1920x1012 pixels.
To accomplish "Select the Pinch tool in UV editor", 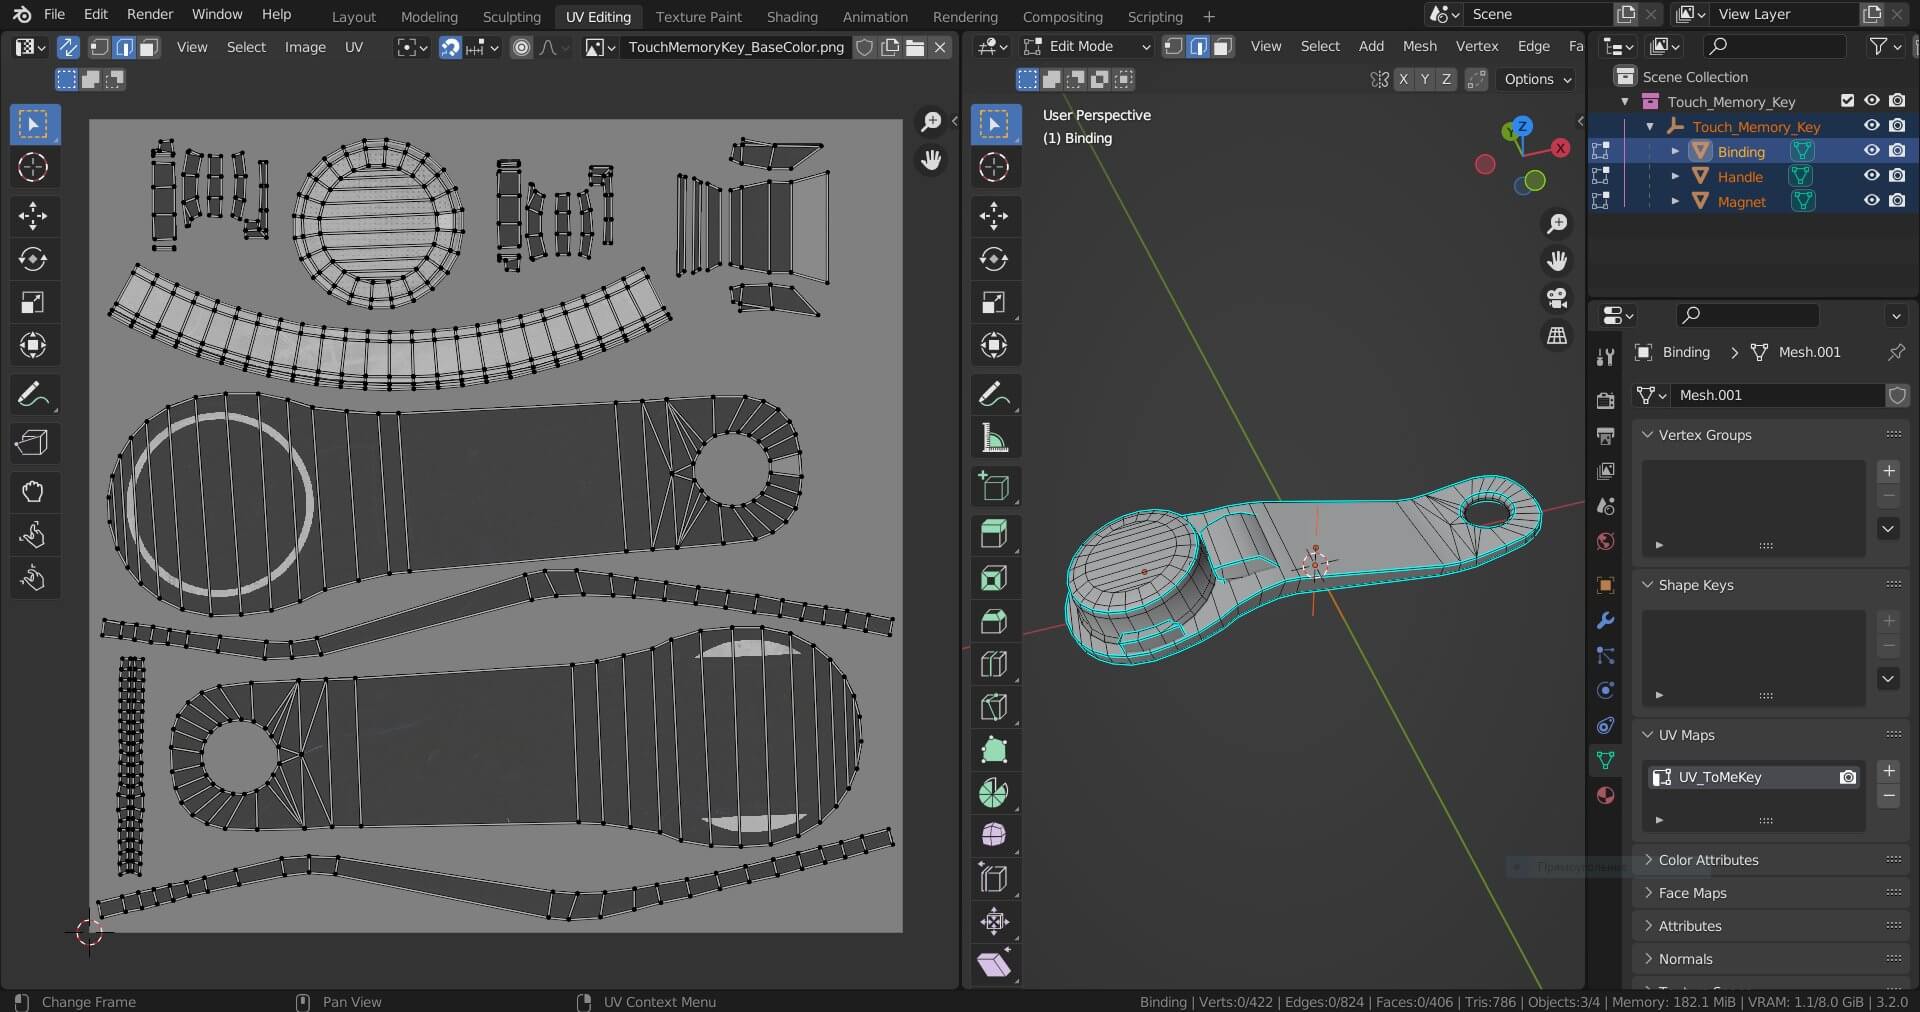I will coord(33,577).
